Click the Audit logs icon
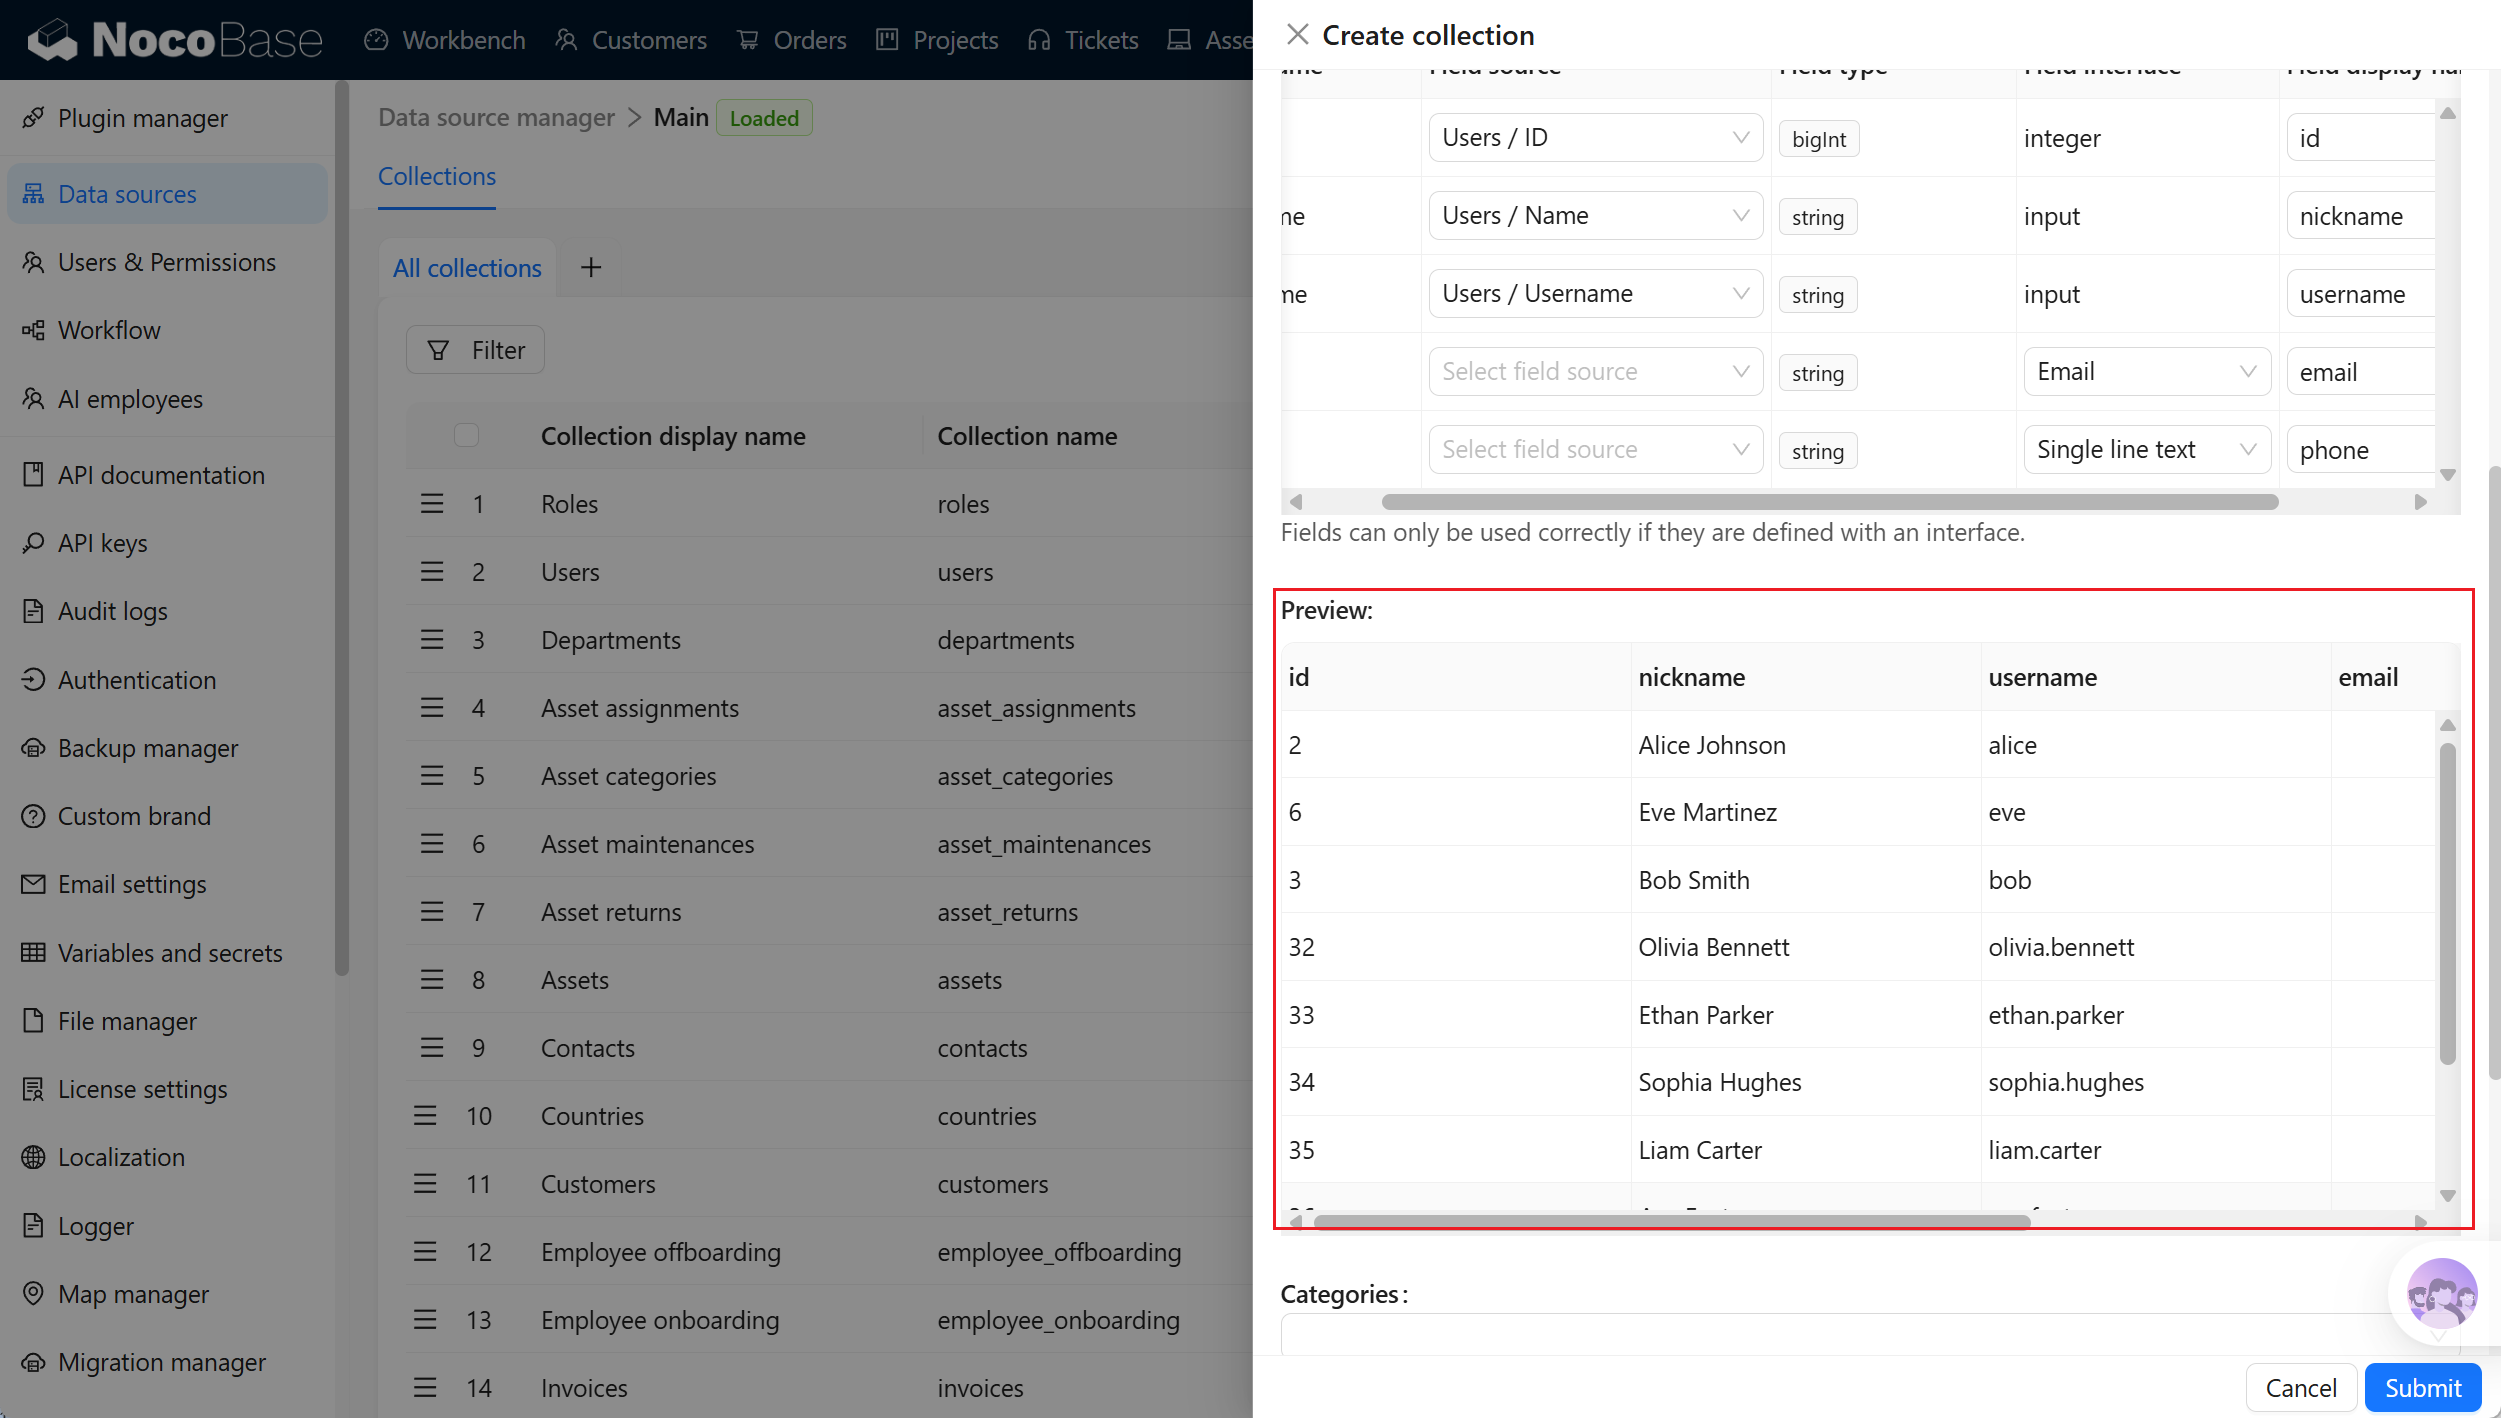This screenshot has height=1418, width=2501. (33, 611)
